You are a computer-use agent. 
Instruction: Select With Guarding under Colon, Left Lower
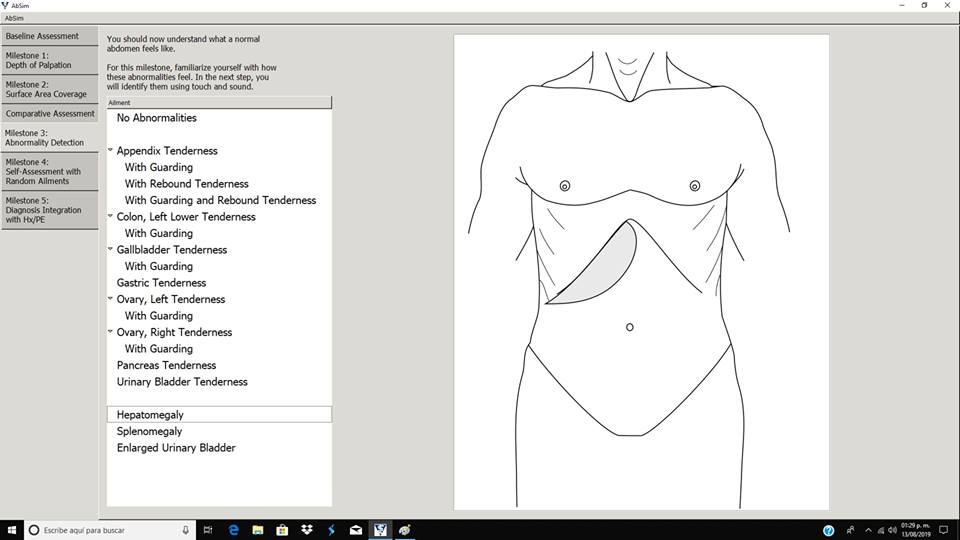(159, 233)
